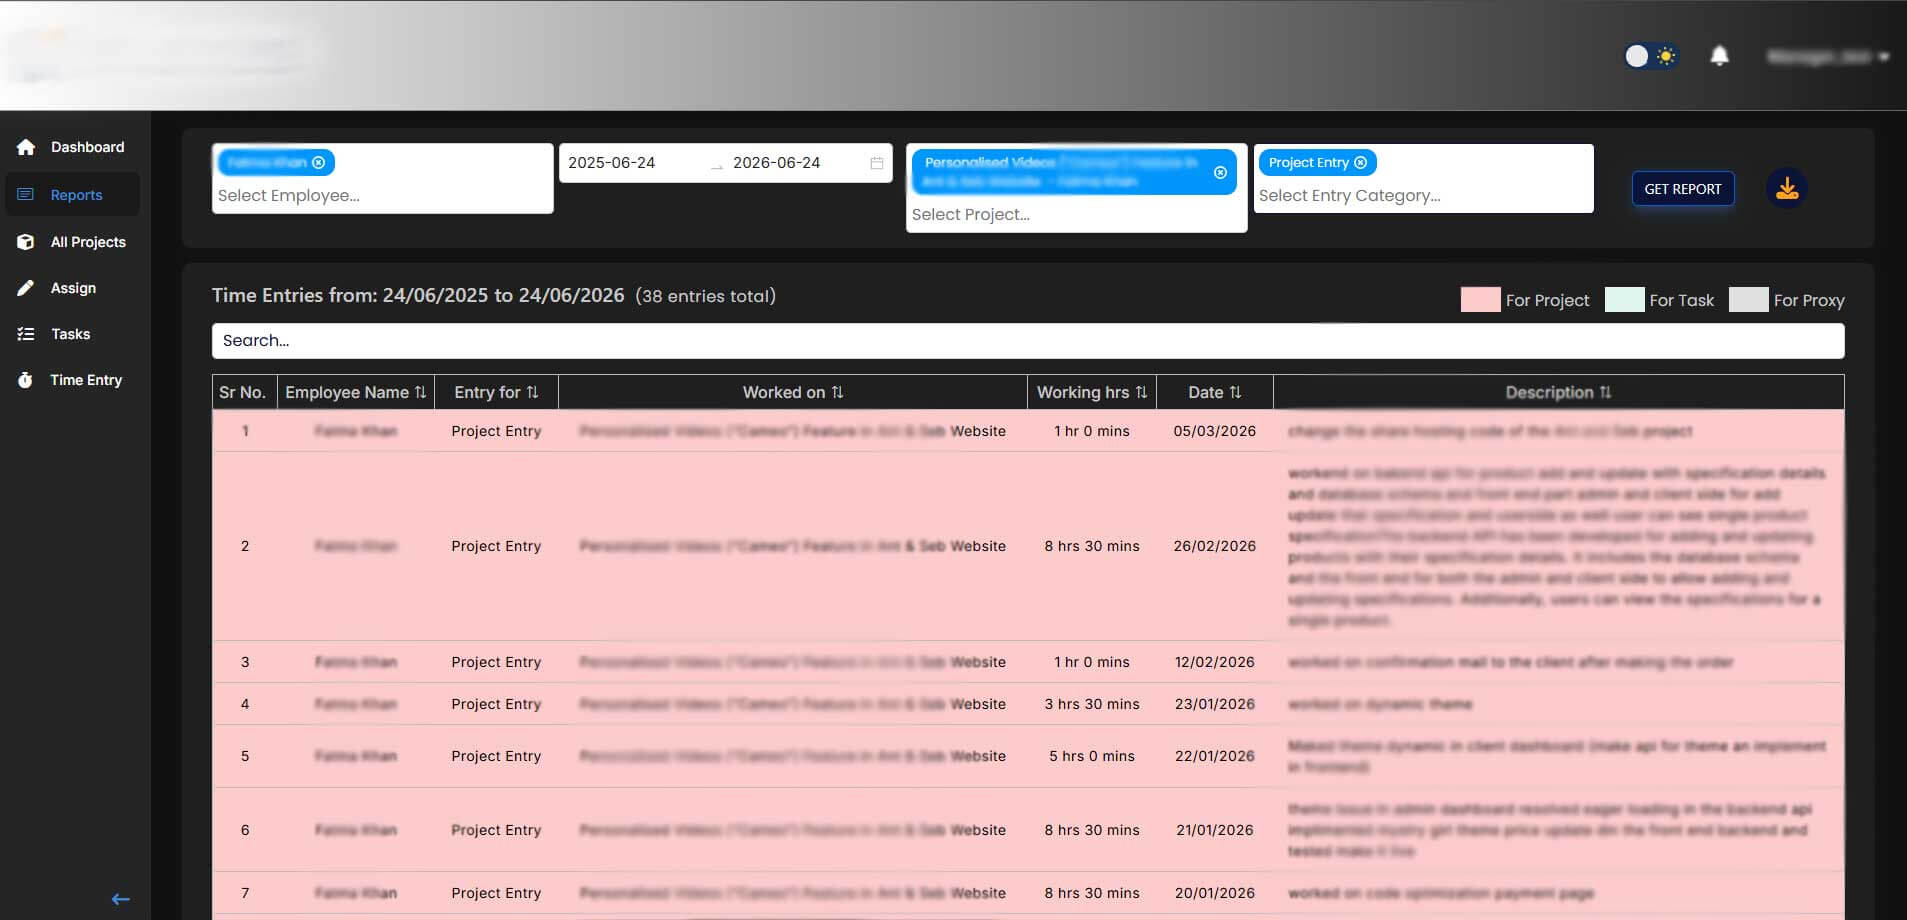Sort by Entry for column
Screen dimensions: 1907x920
click(x=533, y=392)
